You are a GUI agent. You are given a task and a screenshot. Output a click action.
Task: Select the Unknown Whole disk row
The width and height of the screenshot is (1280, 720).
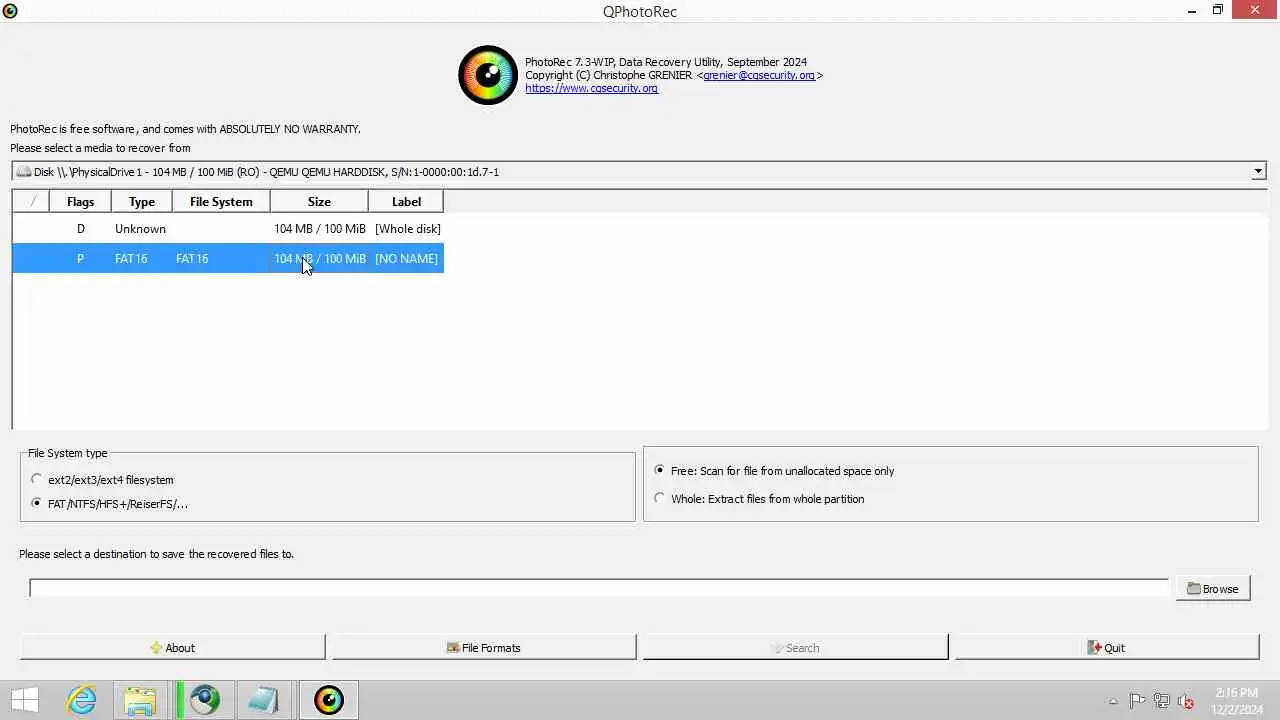click(228, 228)
